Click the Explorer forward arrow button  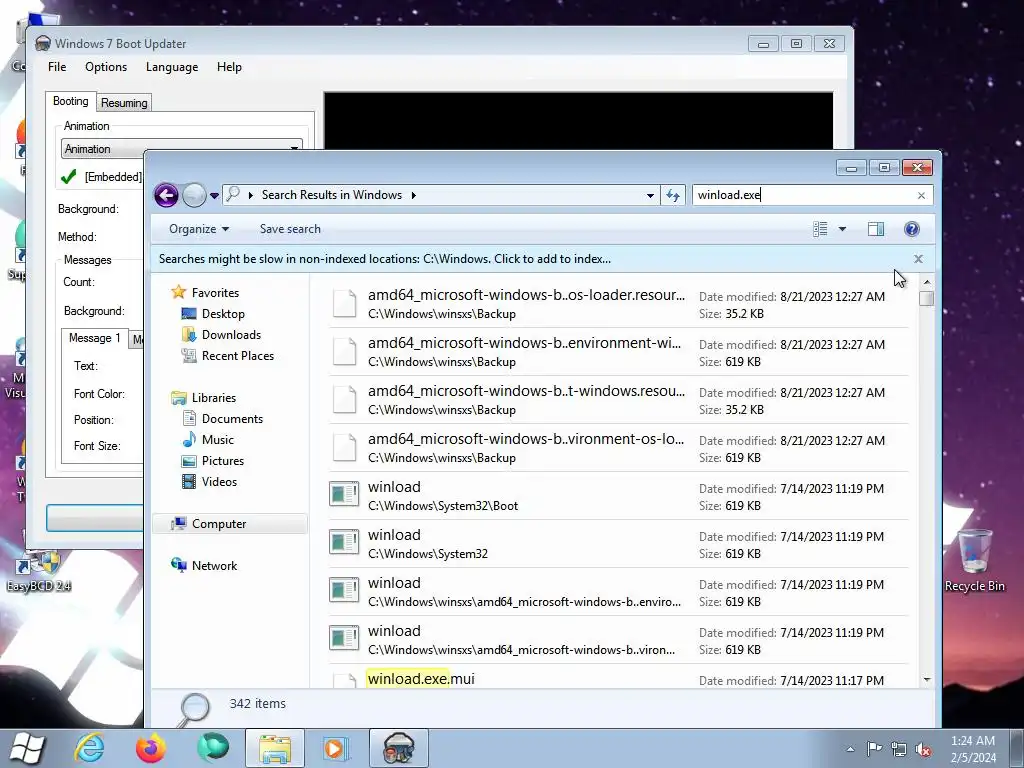[194, 195]
